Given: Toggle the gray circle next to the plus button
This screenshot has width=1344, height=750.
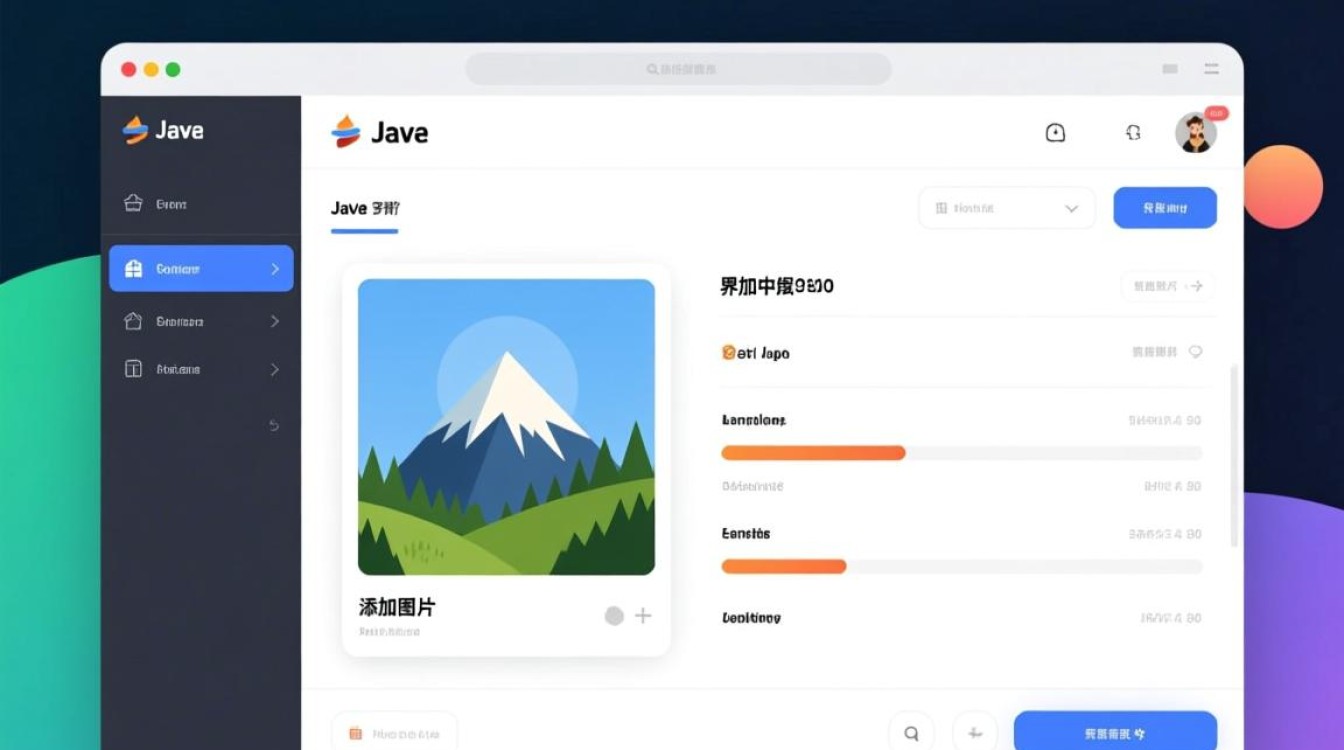Looking at the screenshot, I should point(613,616).
